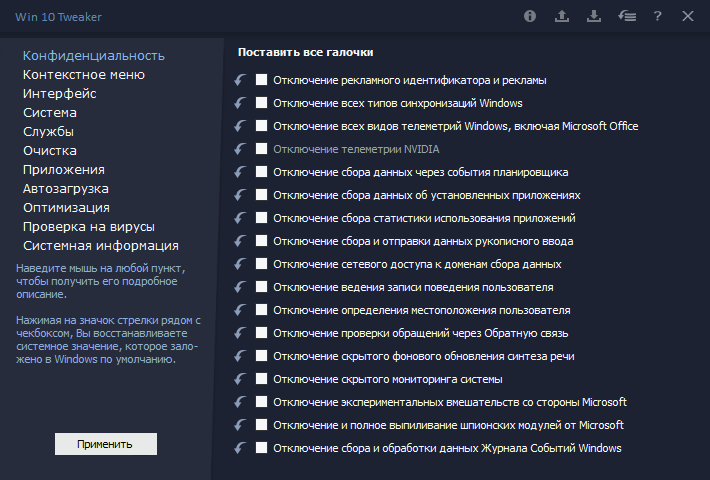Click the import settings download icon

tap(593, 16)
